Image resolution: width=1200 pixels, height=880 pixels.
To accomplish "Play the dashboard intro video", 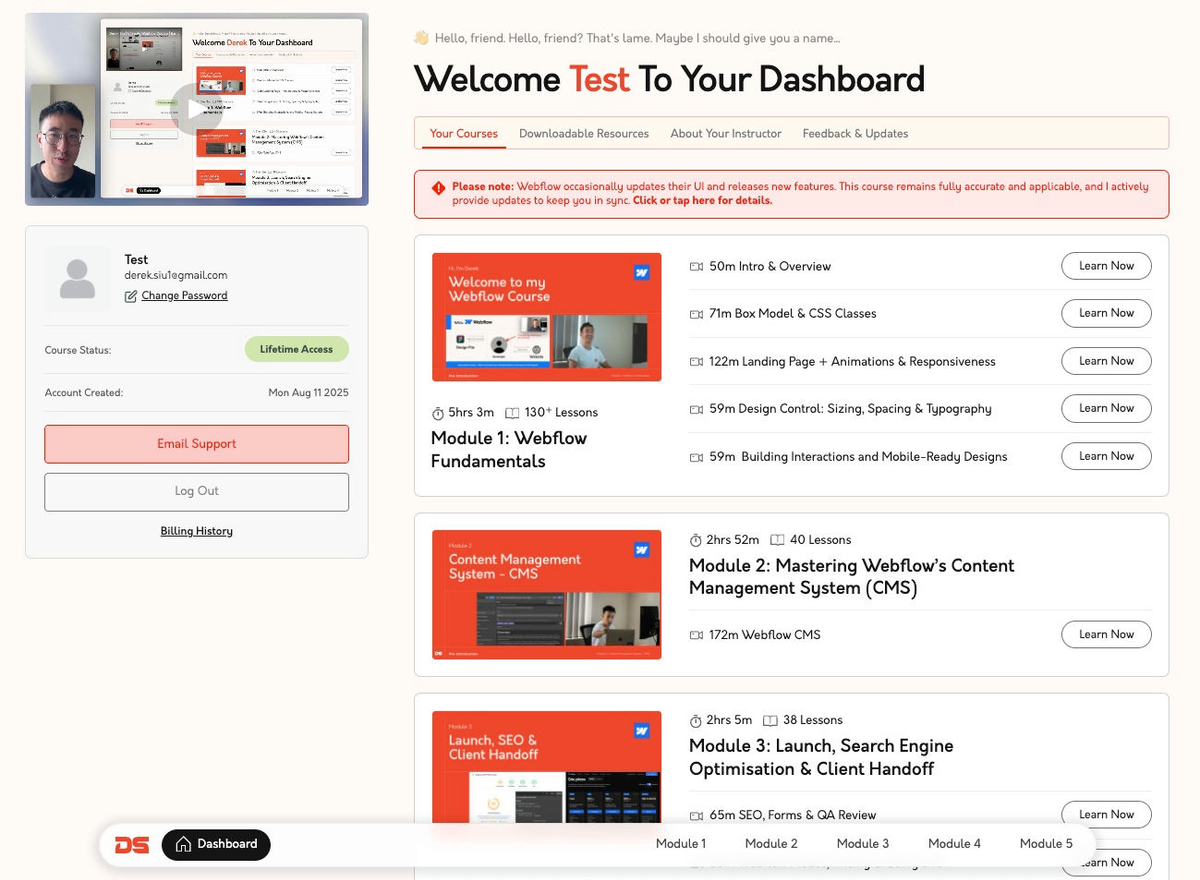I will (x=196, y=109).
